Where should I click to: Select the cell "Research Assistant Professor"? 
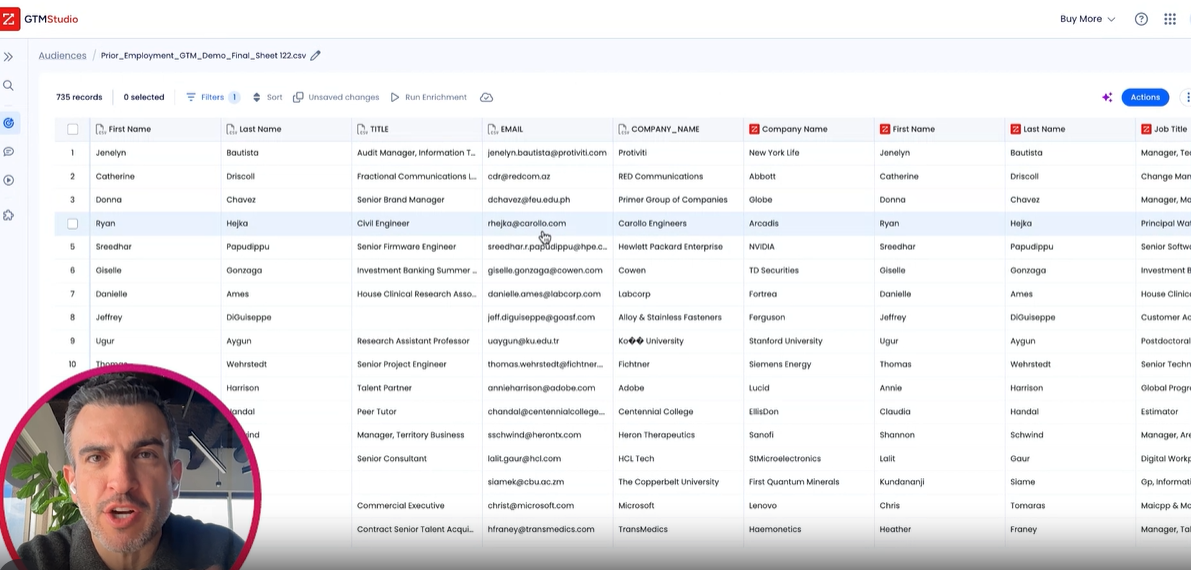[x=416, y=341]
